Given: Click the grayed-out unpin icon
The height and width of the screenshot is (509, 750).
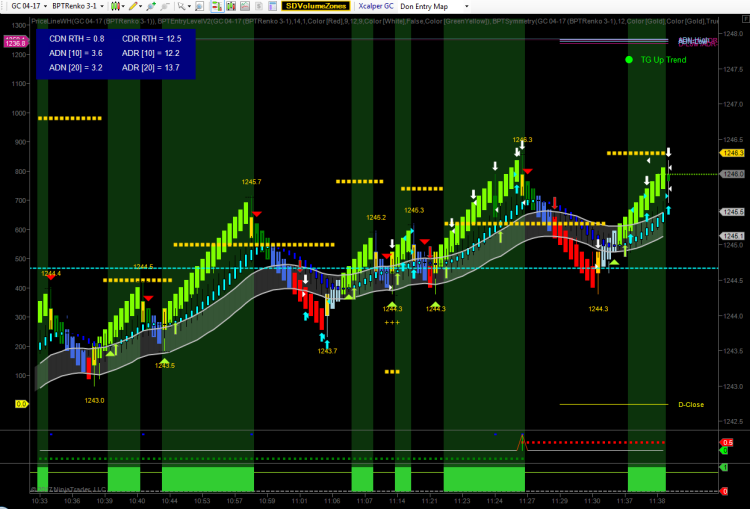Looking at the screenshot, I should 165,6.
